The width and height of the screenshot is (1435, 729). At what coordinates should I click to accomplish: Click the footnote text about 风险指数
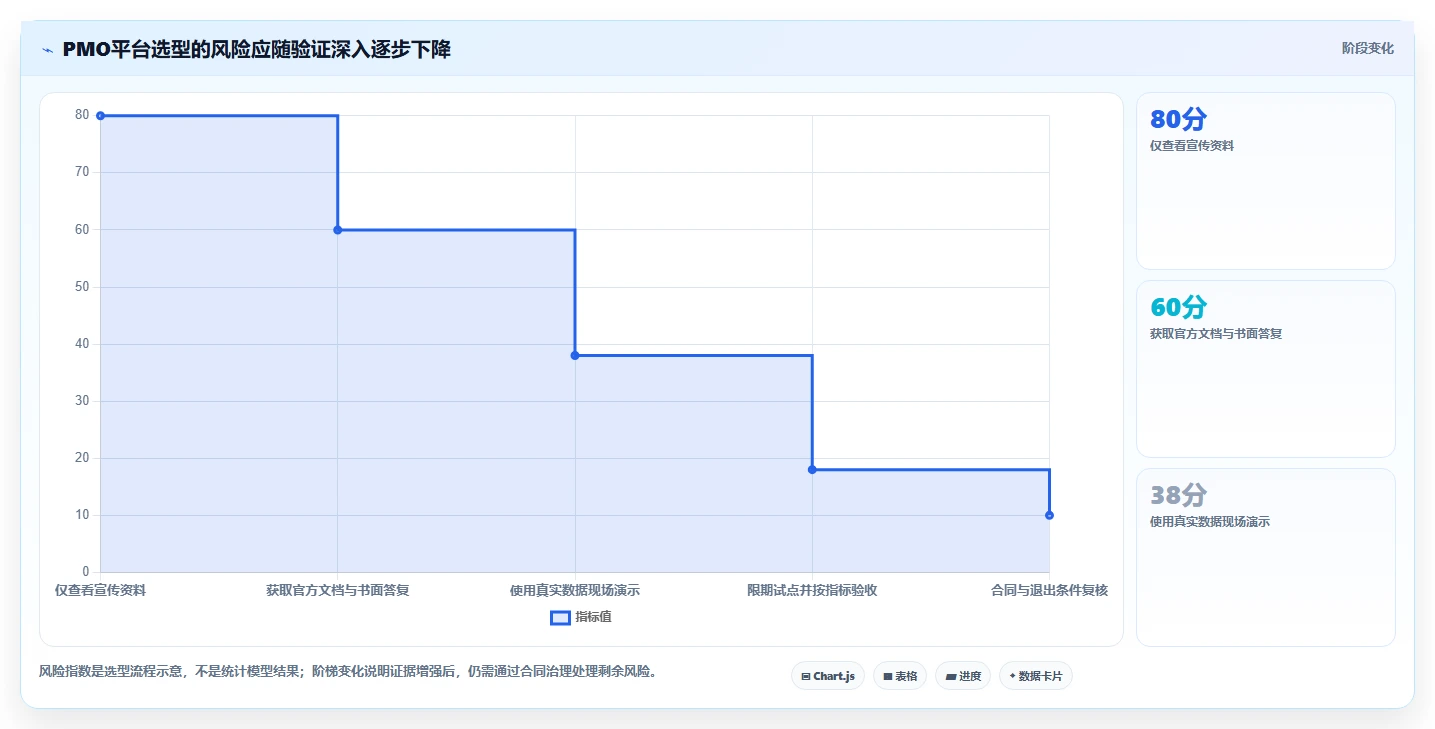tap(350, 671)
